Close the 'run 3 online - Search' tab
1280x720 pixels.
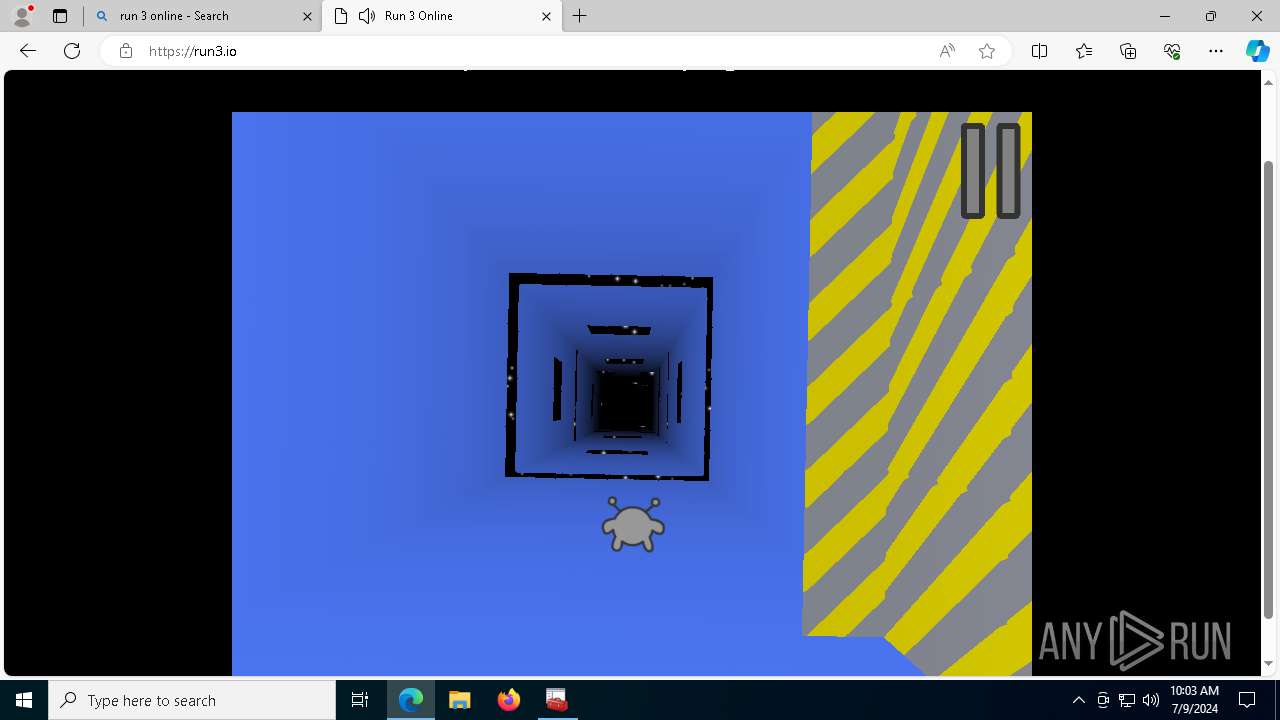pyautogui.click(x=307, y=16)
